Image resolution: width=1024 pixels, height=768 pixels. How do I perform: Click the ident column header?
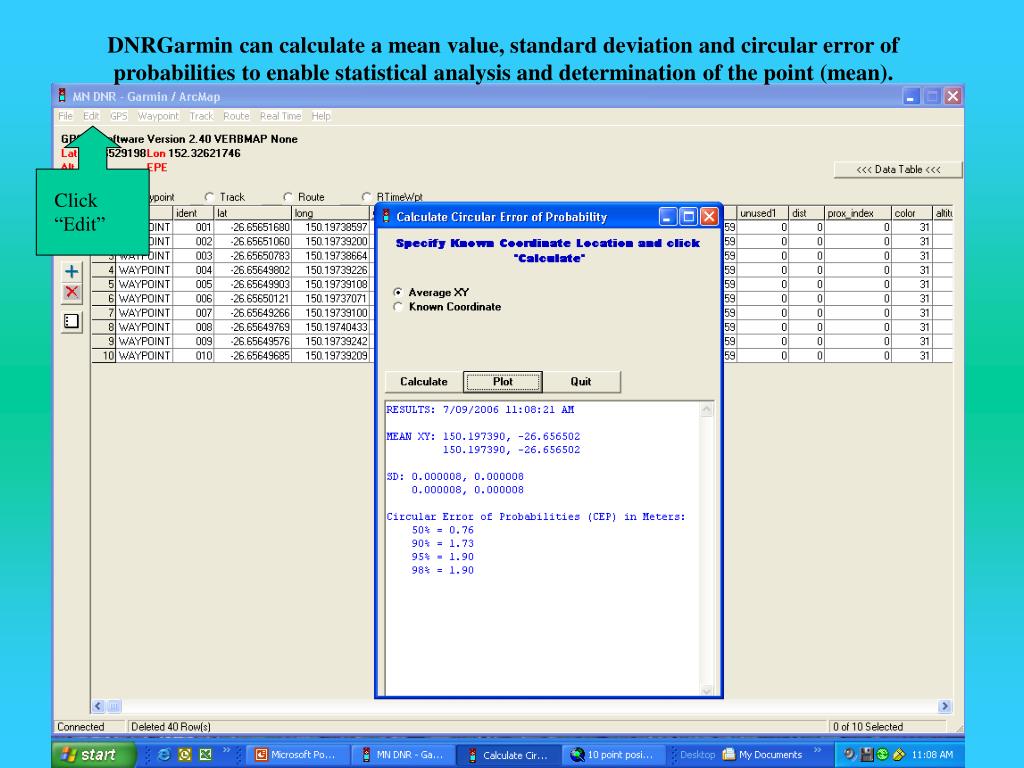tap(193, 213)
